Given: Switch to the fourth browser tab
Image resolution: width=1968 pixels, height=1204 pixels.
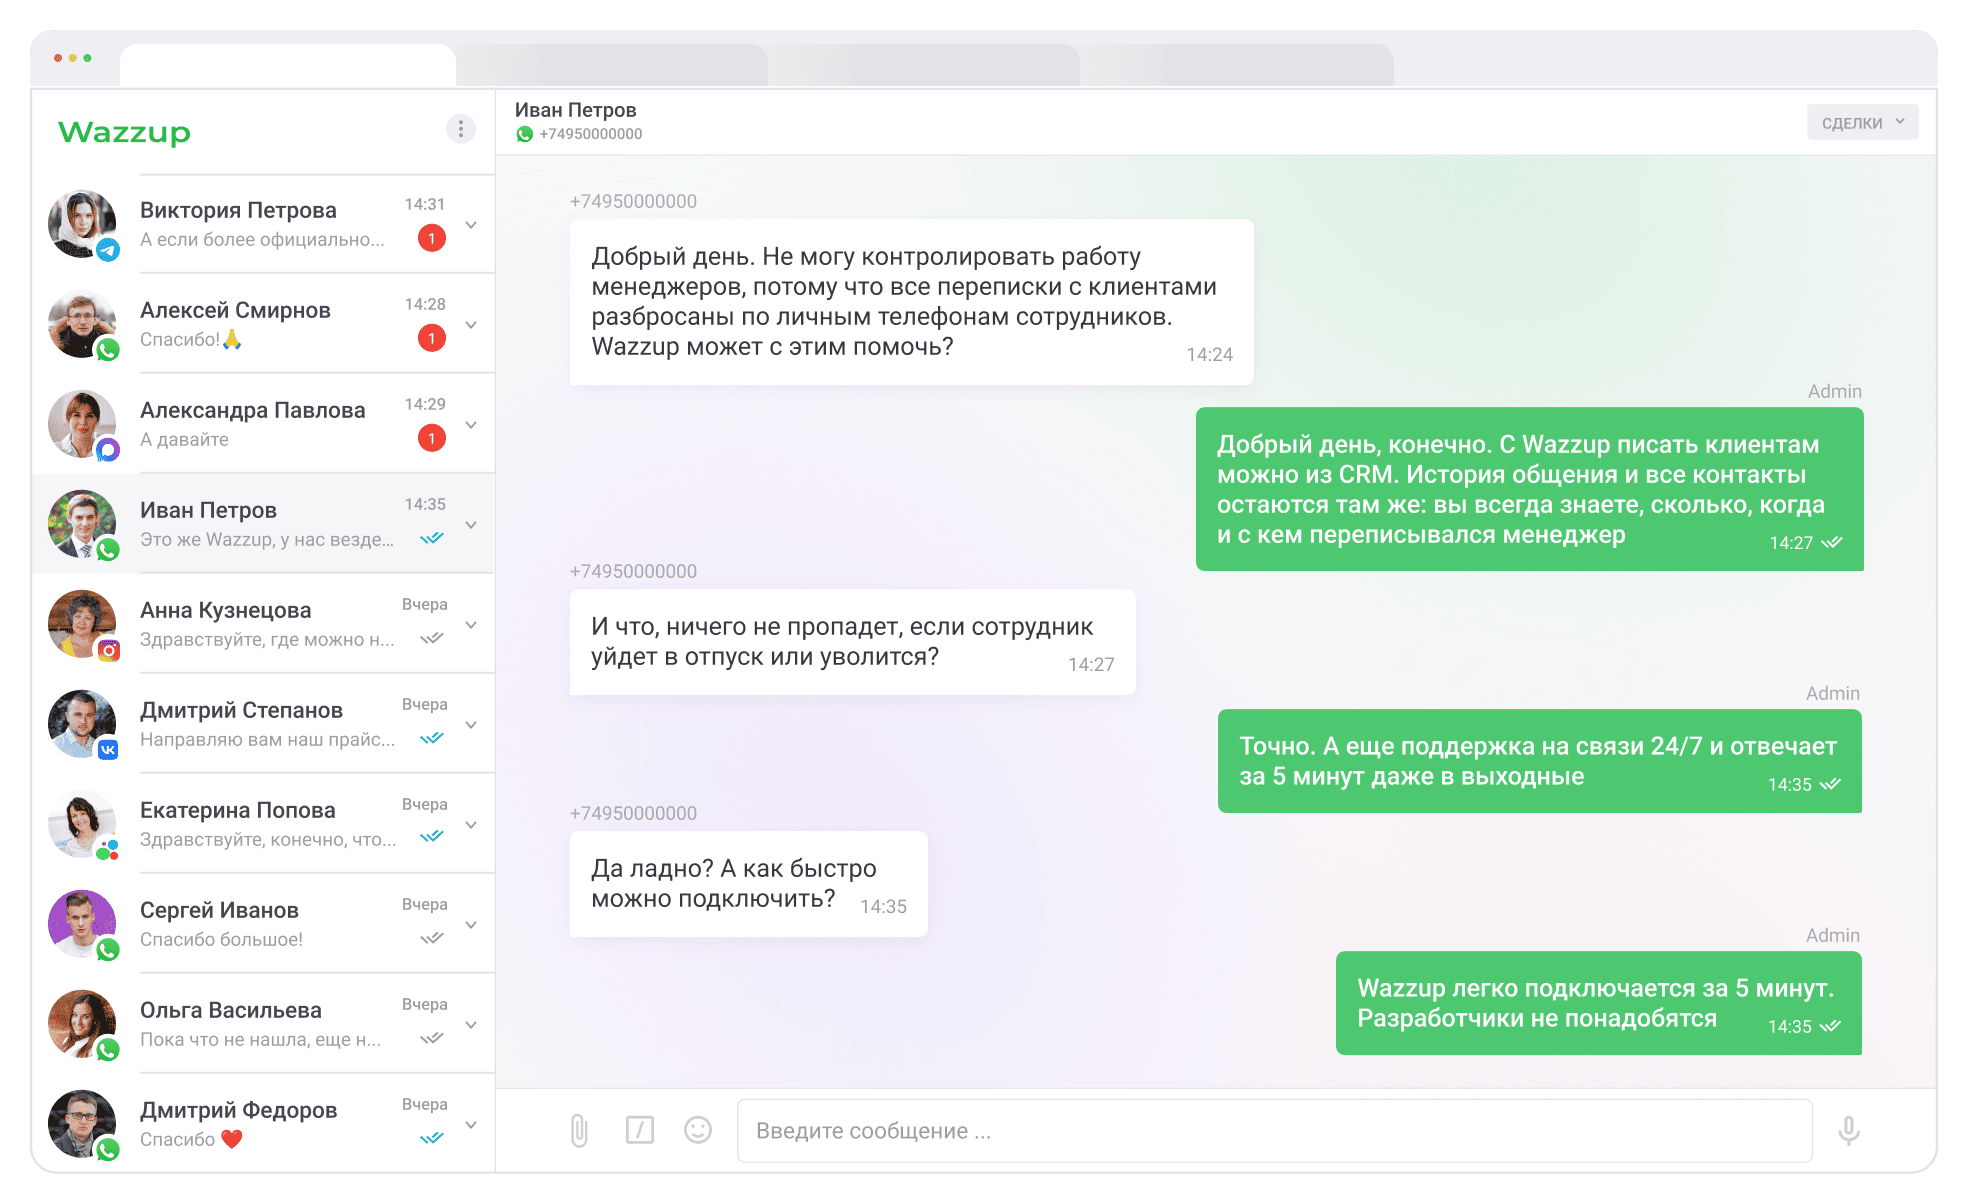Looking at the screenshot, I should (1237, 65).
